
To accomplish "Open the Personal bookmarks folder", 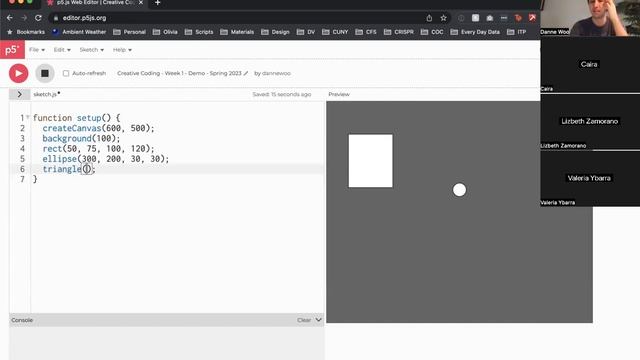I will click(x=129, y=32).
